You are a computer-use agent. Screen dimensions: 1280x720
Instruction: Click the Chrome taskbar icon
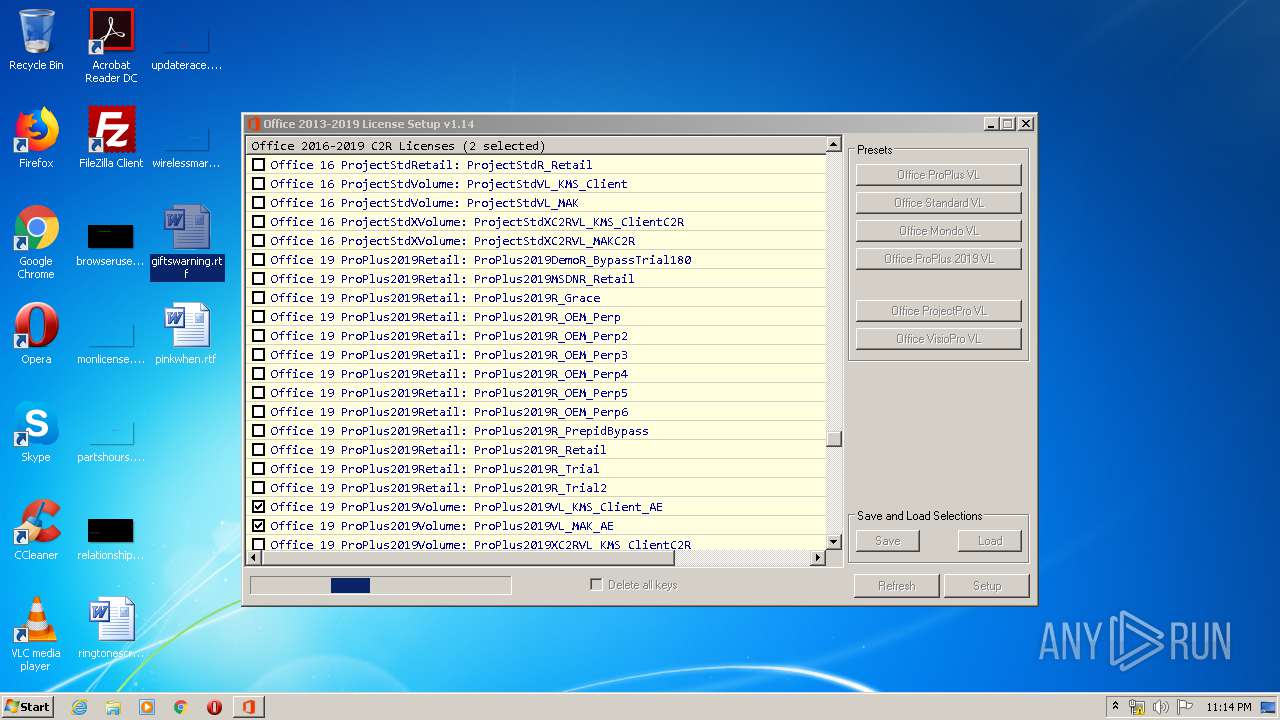click(x=180, y=707)
